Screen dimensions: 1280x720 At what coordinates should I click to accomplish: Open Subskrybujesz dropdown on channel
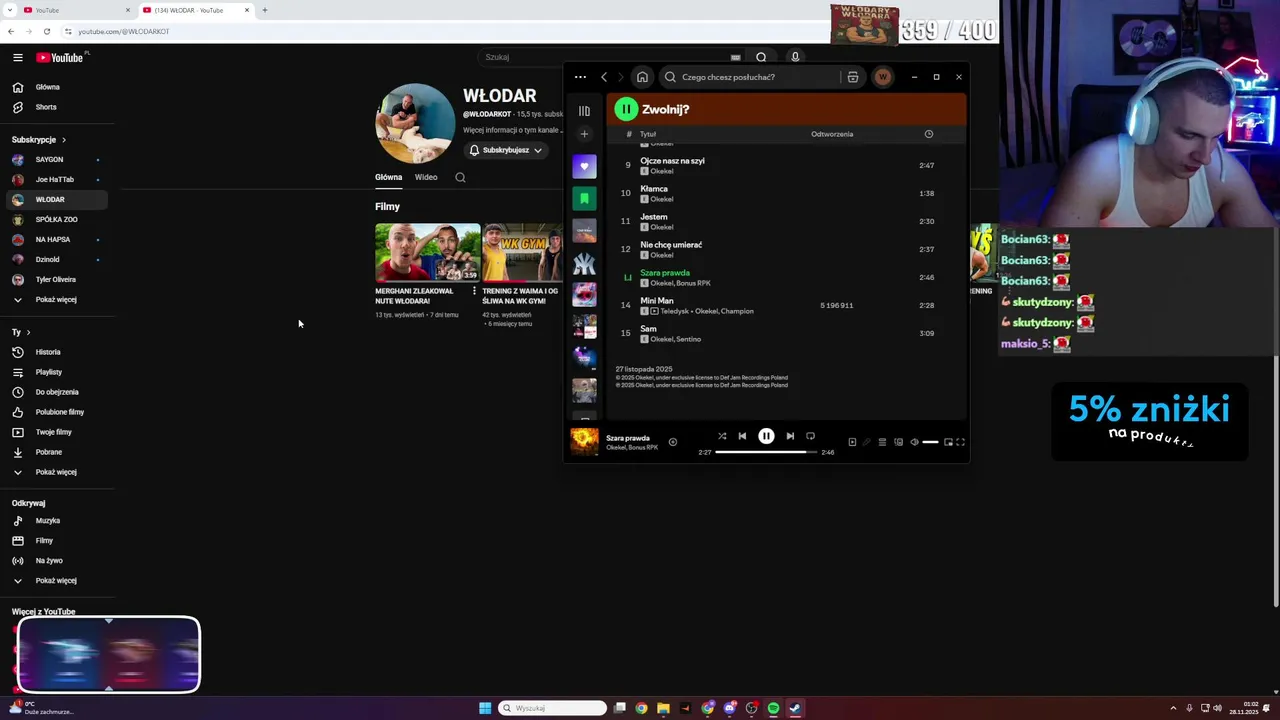click(506, 150)
